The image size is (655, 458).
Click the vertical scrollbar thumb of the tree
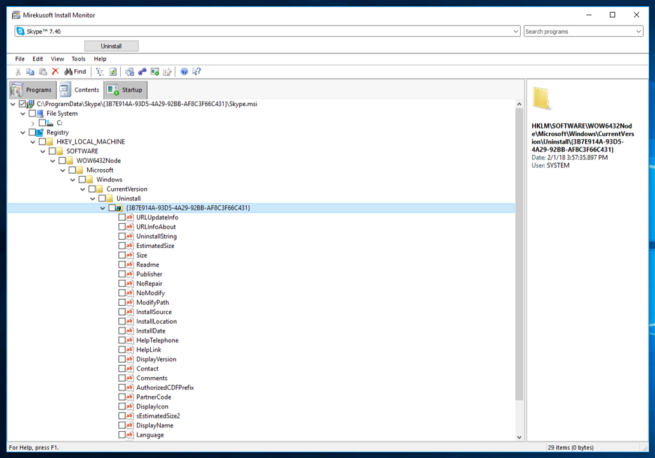pyautogui.click(x=519, y=254)
